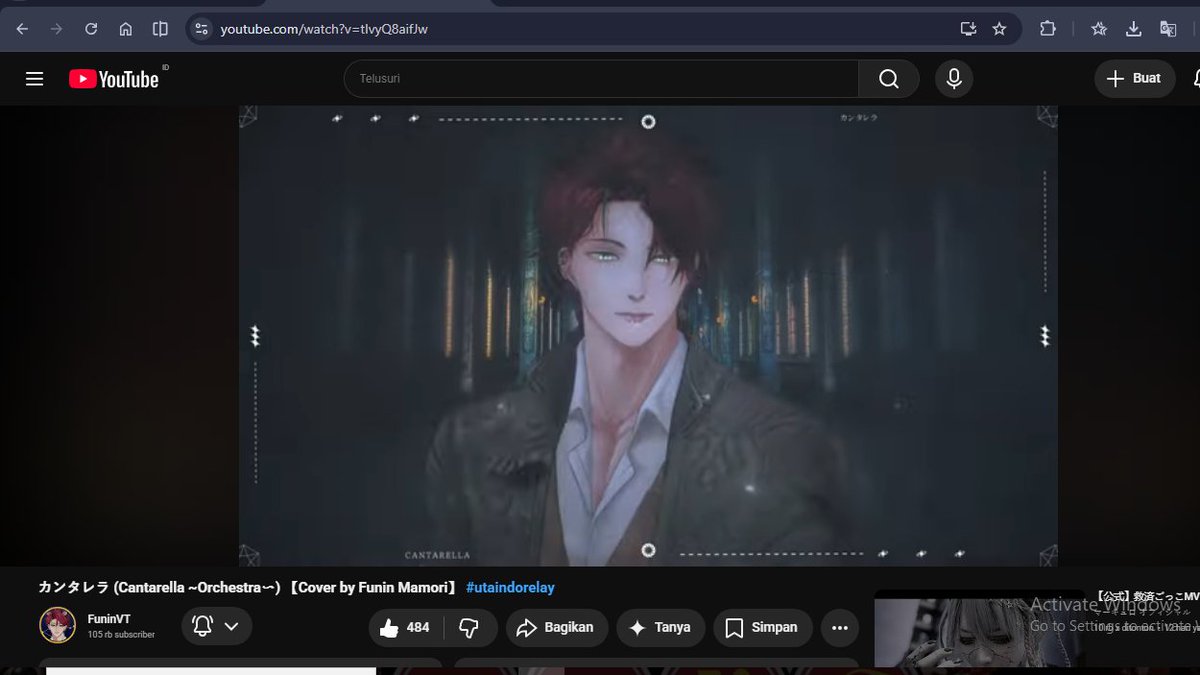This screenshot has height=675, width=1200.
Task: Open the three-dot more actions menu
Action: click(840, 628)
